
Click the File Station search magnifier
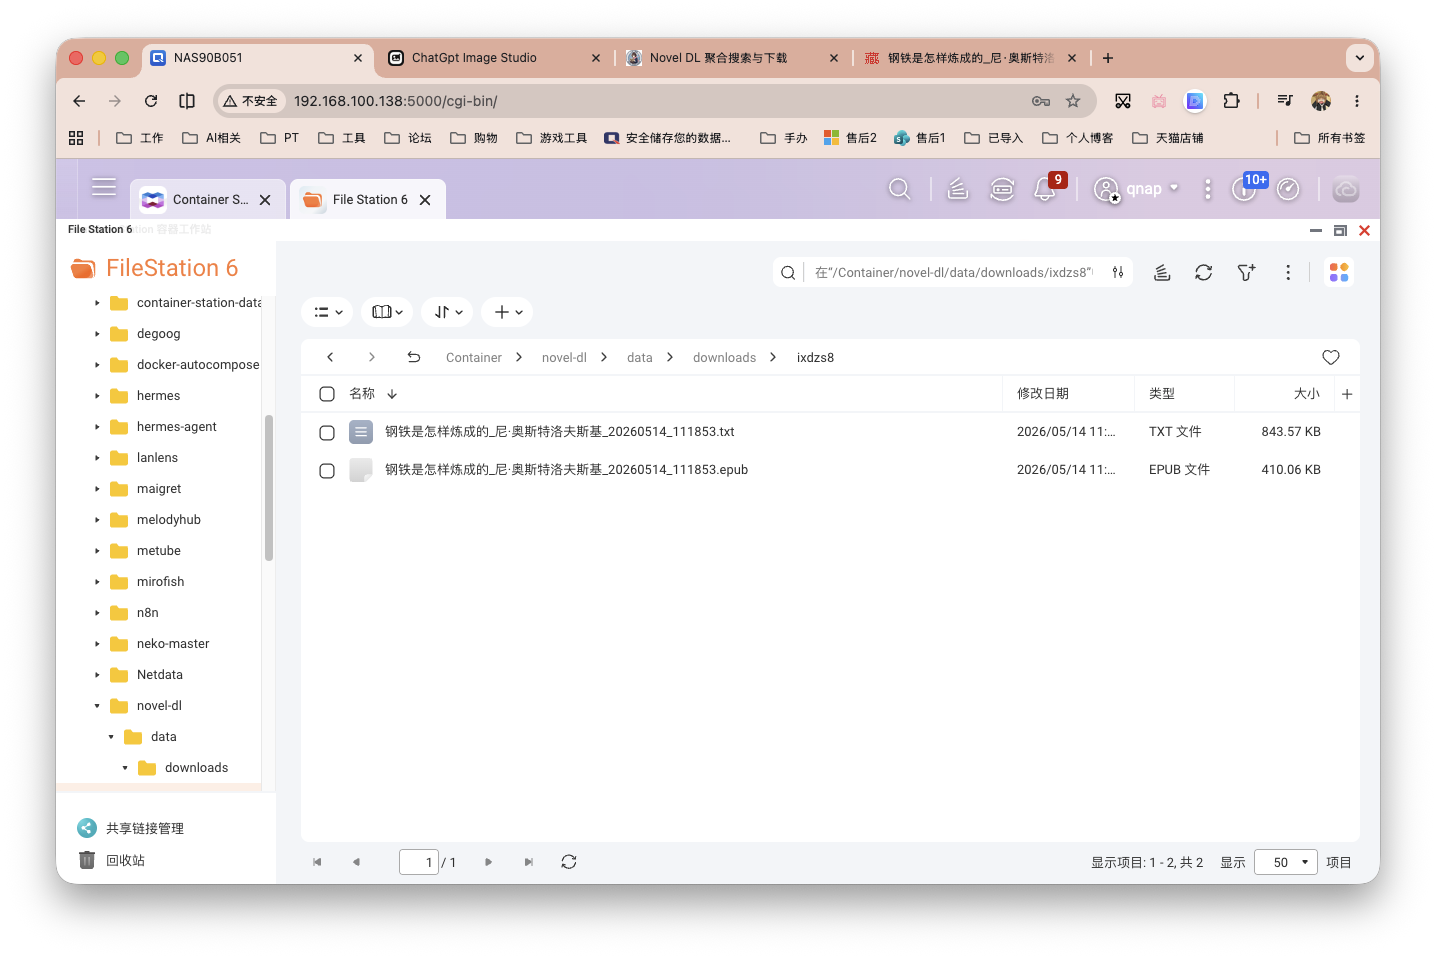click(788, 273)
